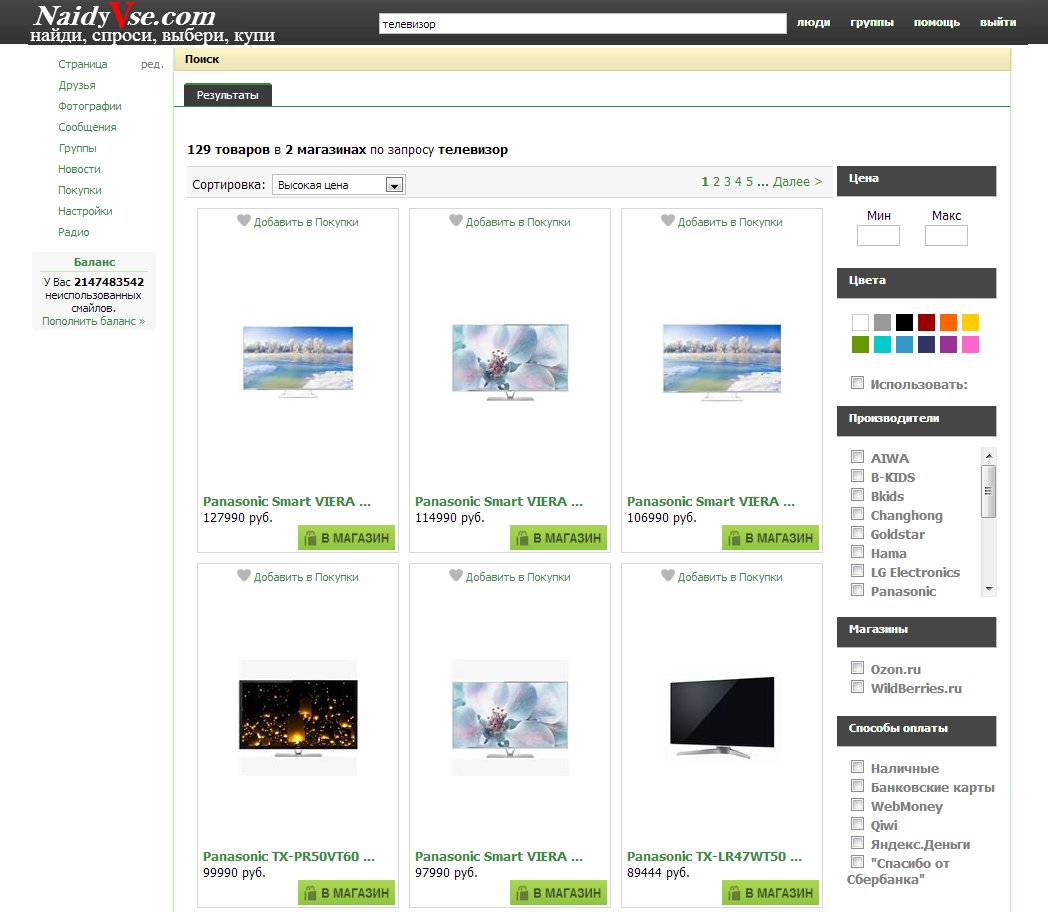Click NaidyVse.com site logo
Image resolution: width=1048 pixels, height=912 pixels.
click(152, 23)
